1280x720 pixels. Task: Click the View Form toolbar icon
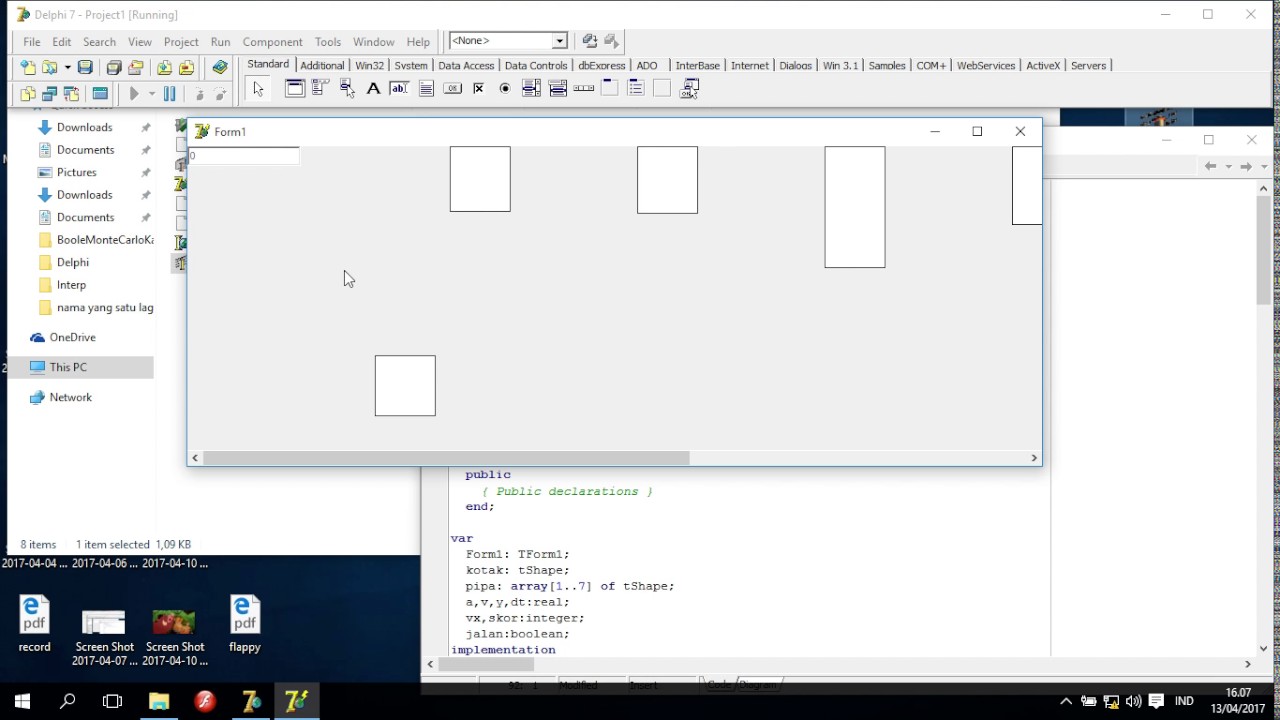tap(49, 94)
